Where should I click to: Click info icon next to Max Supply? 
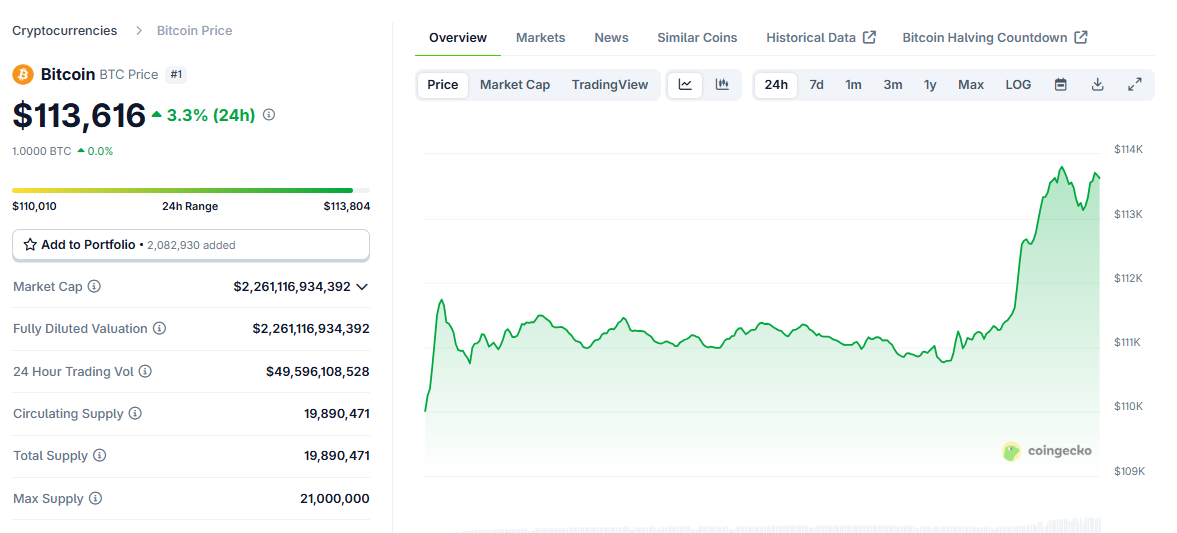click(95, 499)
